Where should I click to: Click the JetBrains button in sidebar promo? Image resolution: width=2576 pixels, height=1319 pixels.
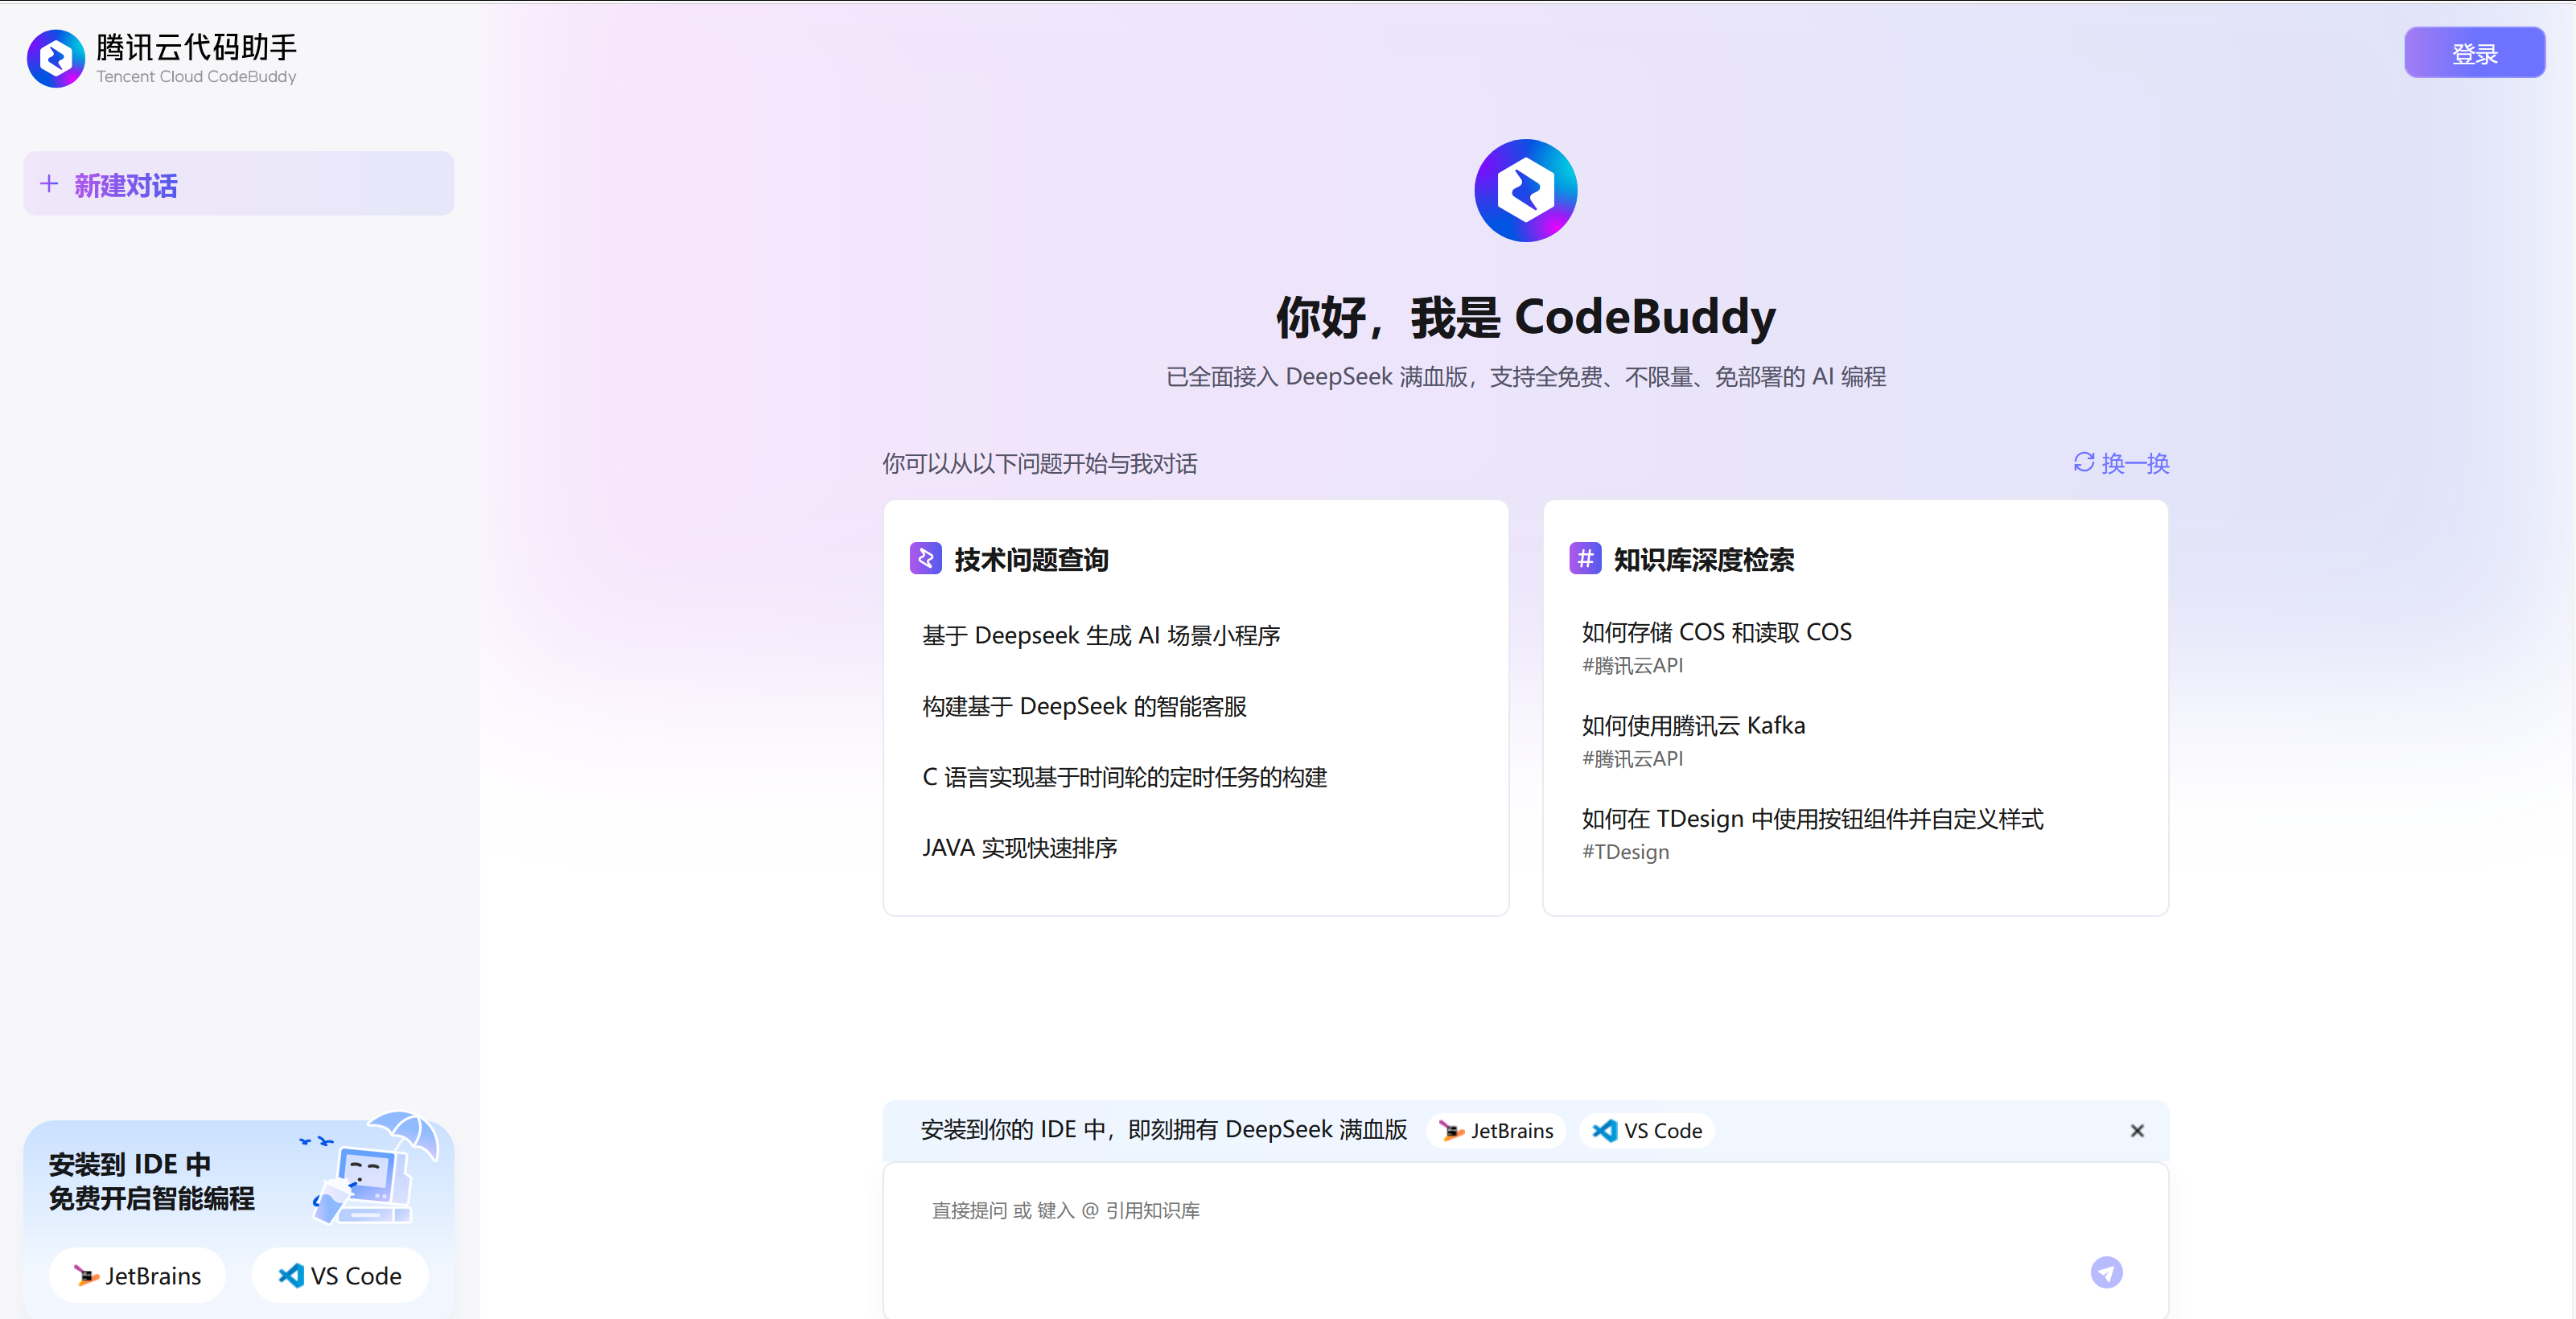pos(137,1275)
